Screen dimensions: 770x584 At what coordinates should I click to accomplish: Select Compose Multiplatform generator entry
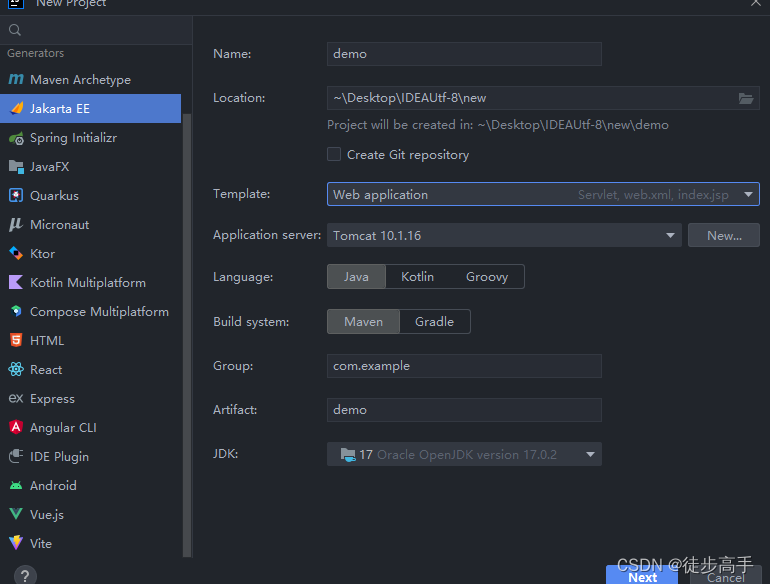click(91, 311)
